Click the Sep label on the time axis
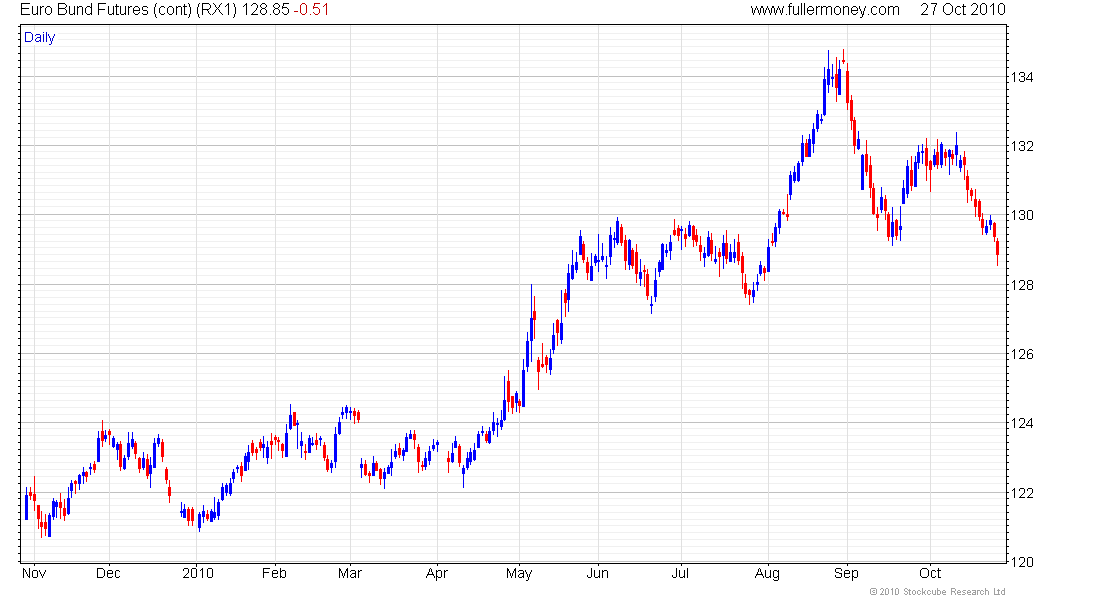Screen dimensions: 1100x600 coord(846,573)
